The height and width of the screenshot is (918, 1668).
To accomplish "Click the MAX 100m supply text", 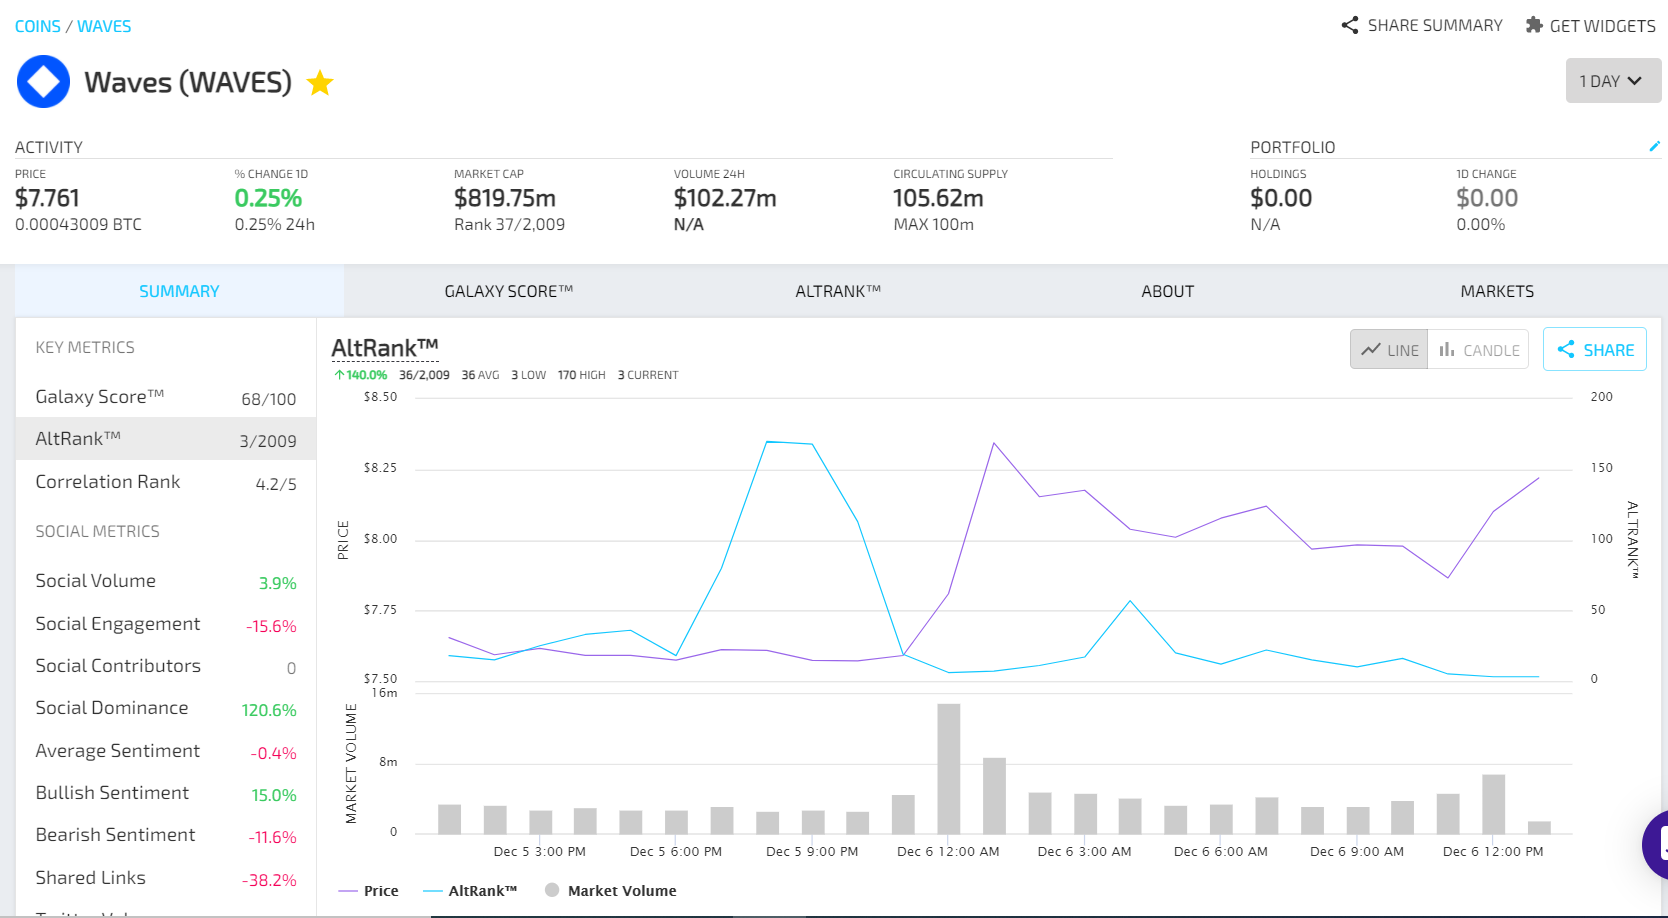I will [x=933, y=224].
